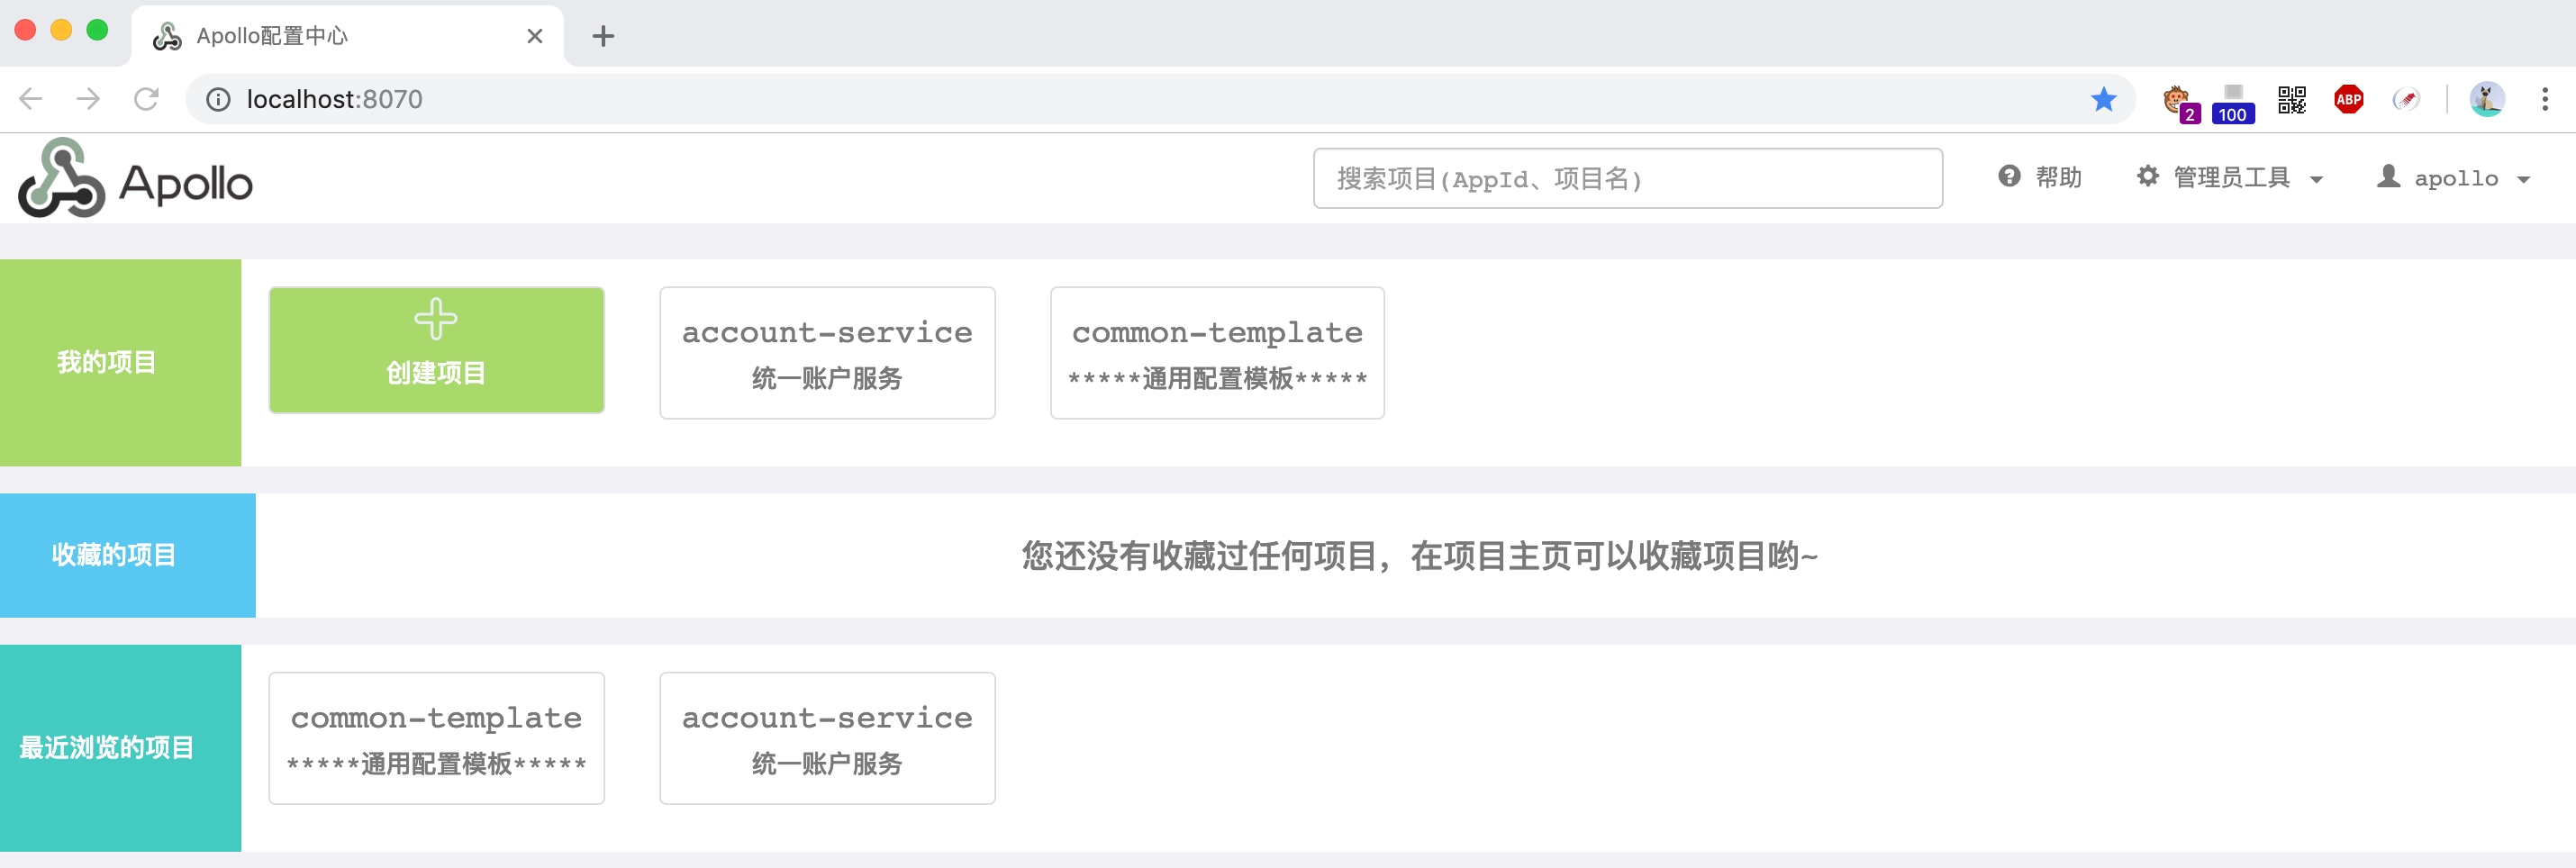Image resolution: width=2576 pixels, height=868 pixels.
Task: Reload the page with the refresh icon
Action: [x=147, y=99]
